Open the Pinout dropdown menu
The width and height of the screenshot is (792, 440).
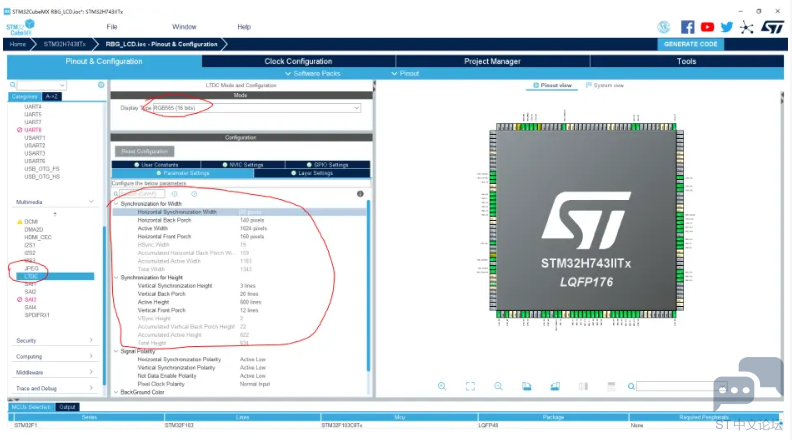[x=405, y=74]
